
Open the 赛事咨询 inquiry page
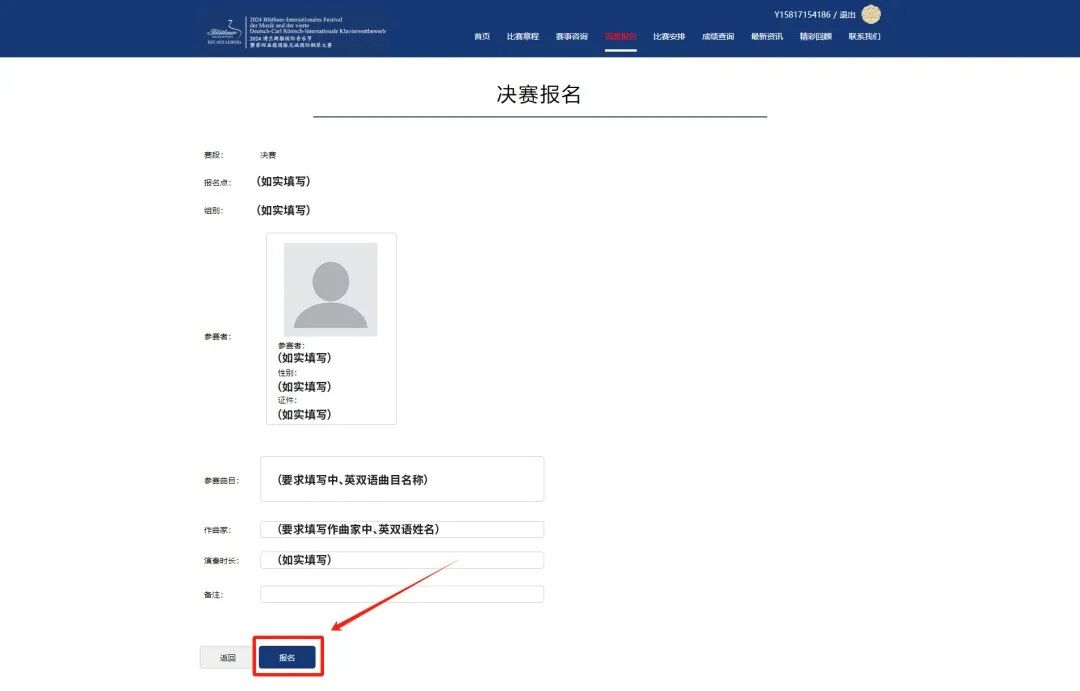coord(570,36)
